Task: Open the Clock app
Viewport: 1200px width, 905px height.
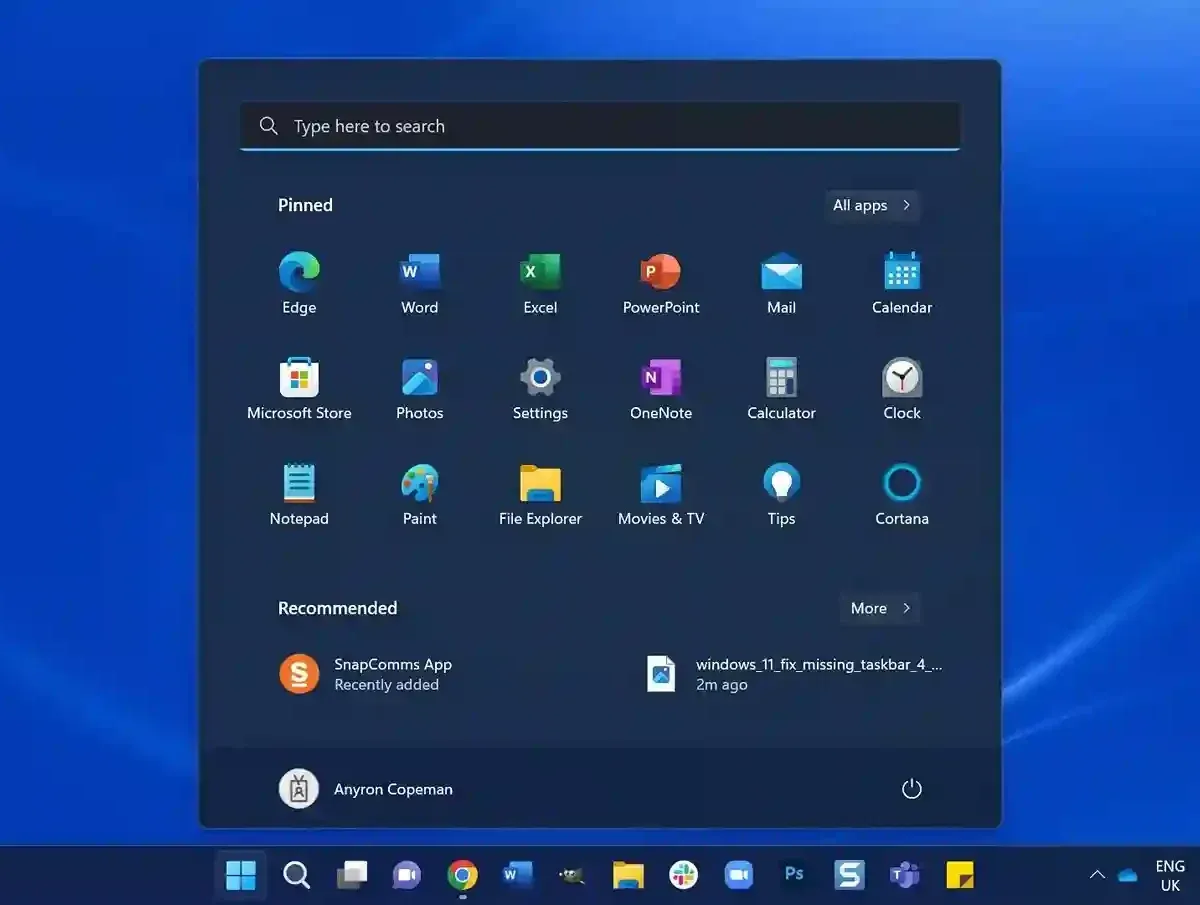Action: tap(902, 389)
